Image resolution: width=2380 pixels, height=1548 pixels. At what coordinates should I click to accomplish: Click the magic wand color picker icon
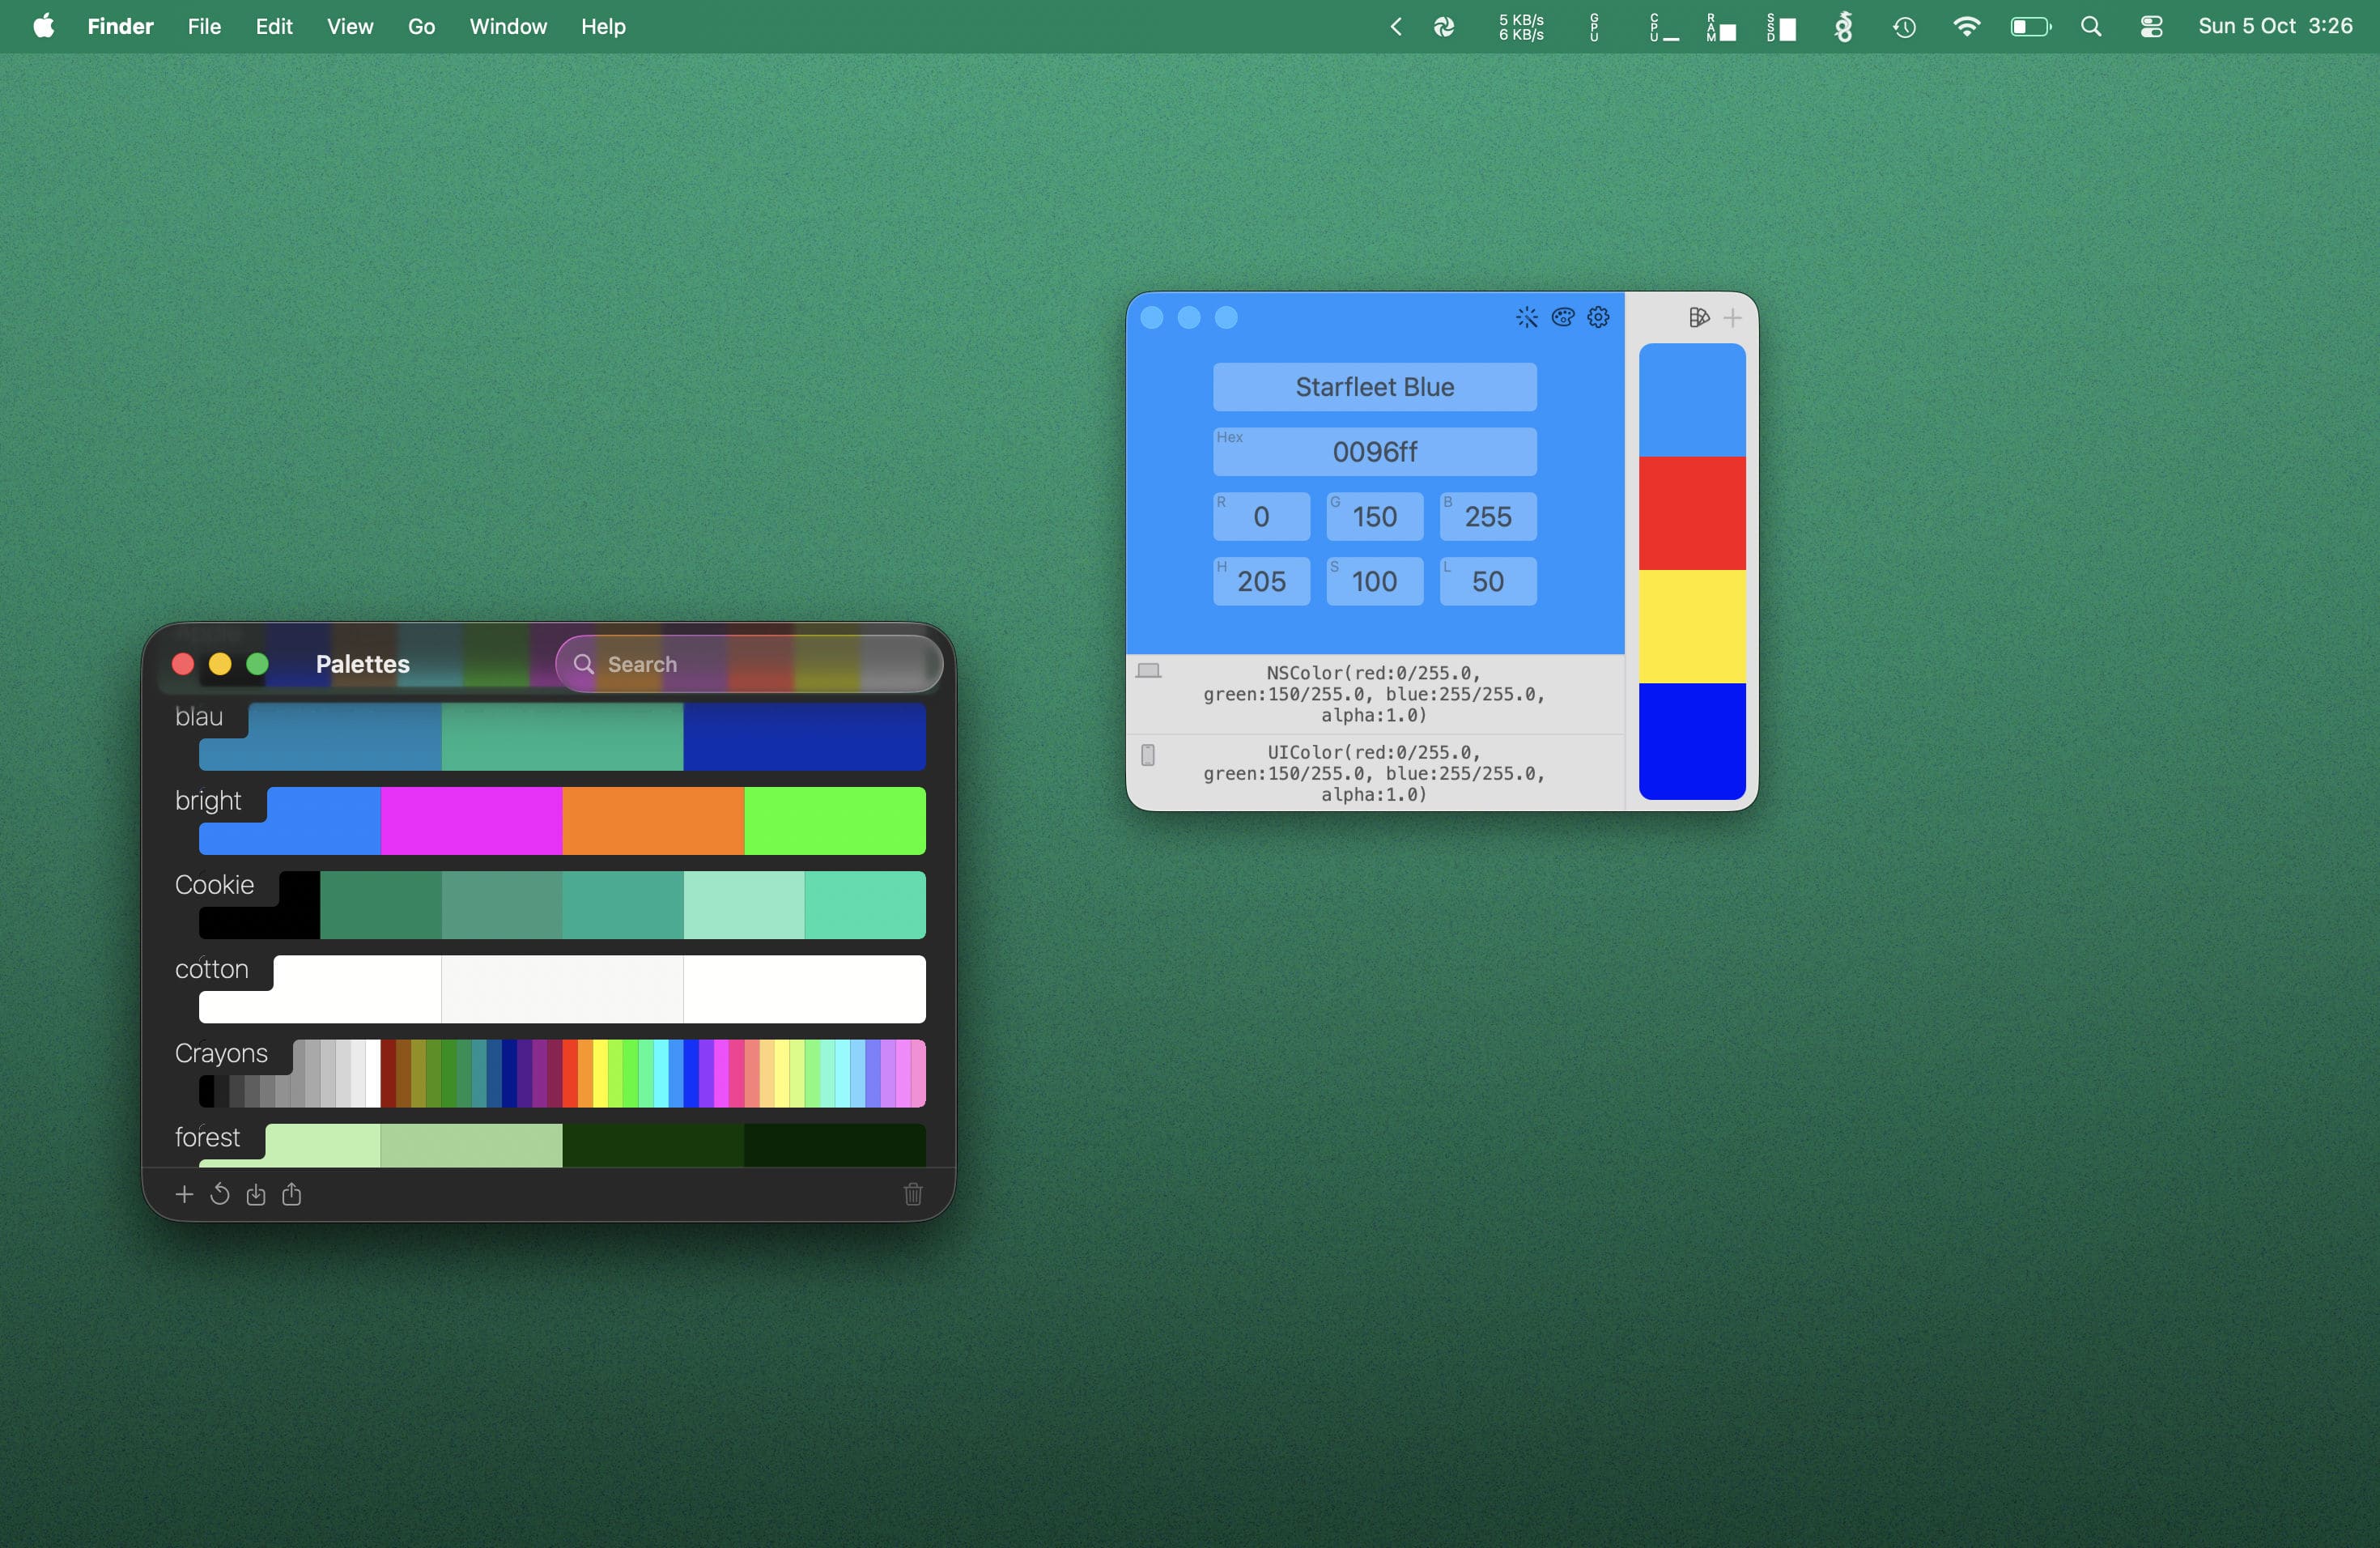pos(1526,318)
